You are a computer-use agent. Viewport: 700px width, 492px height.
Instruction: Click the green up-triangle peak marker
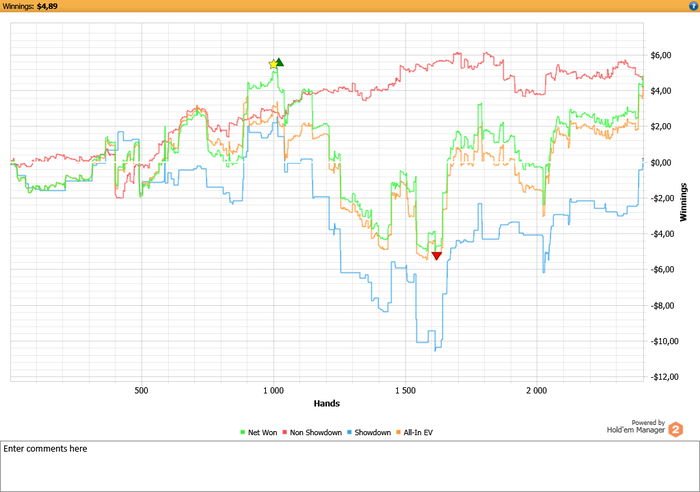pyautogui.click(x=279, y=62)
